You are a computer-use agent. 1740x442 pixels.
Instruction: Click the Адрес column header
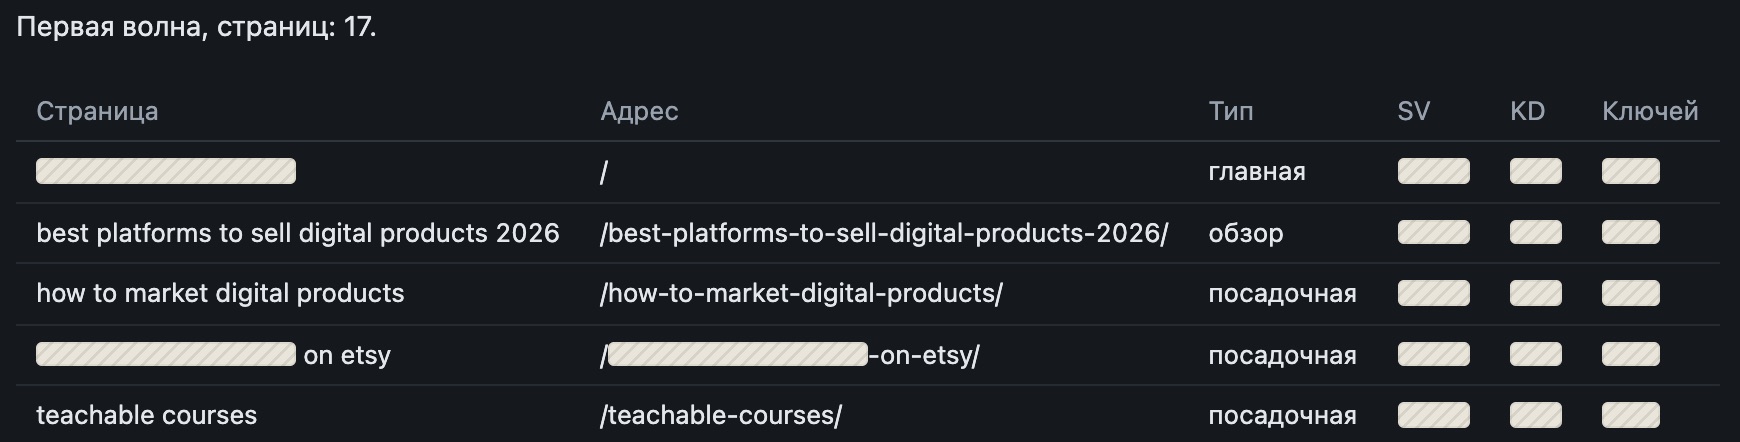(639, 111)
